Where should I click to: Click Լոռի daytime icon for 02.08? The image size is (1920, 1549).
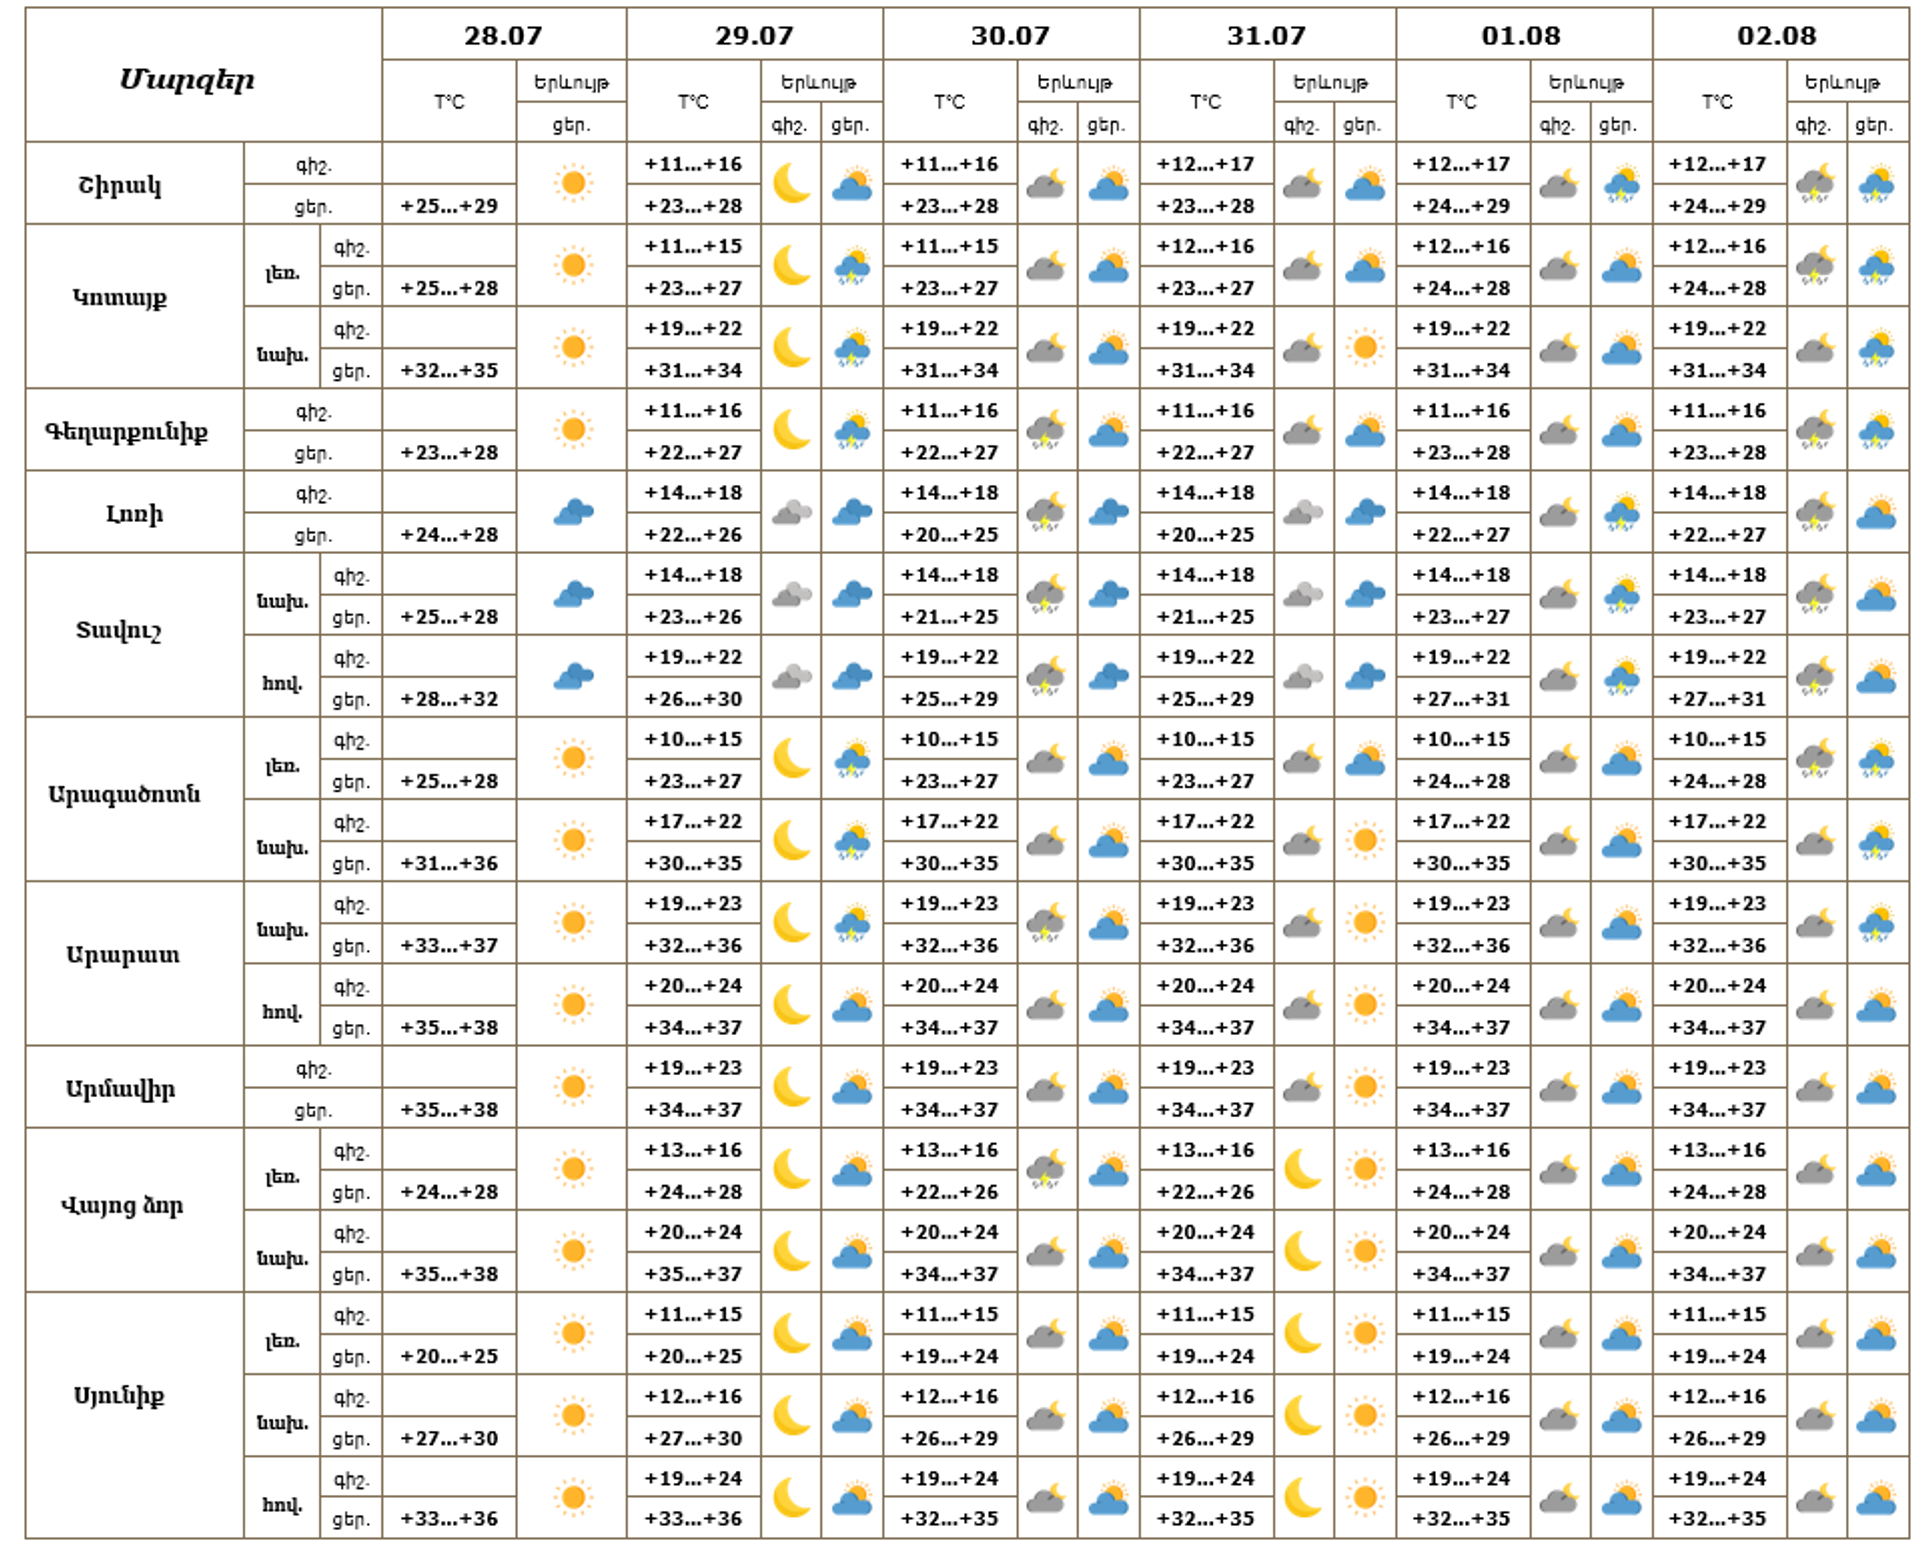tap(1877, 513)
